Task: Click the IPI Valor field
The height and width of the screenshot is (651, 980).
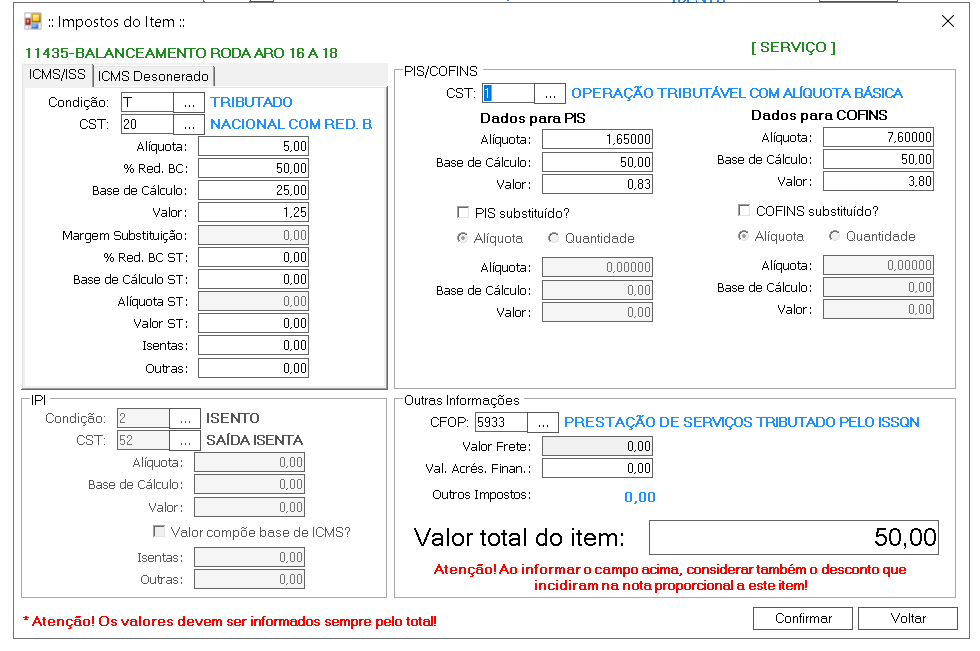Action: [249, 507]
